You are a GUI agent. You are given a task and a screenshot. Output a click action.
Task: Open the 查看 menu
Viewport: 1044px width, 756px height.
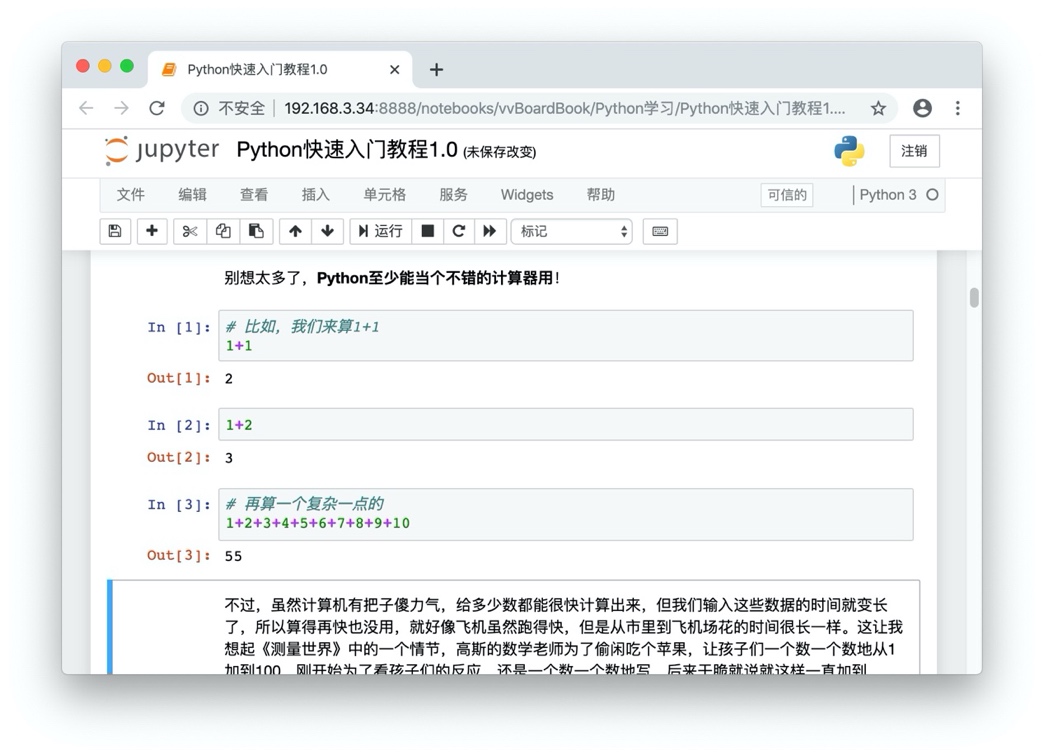pos(254,194)
